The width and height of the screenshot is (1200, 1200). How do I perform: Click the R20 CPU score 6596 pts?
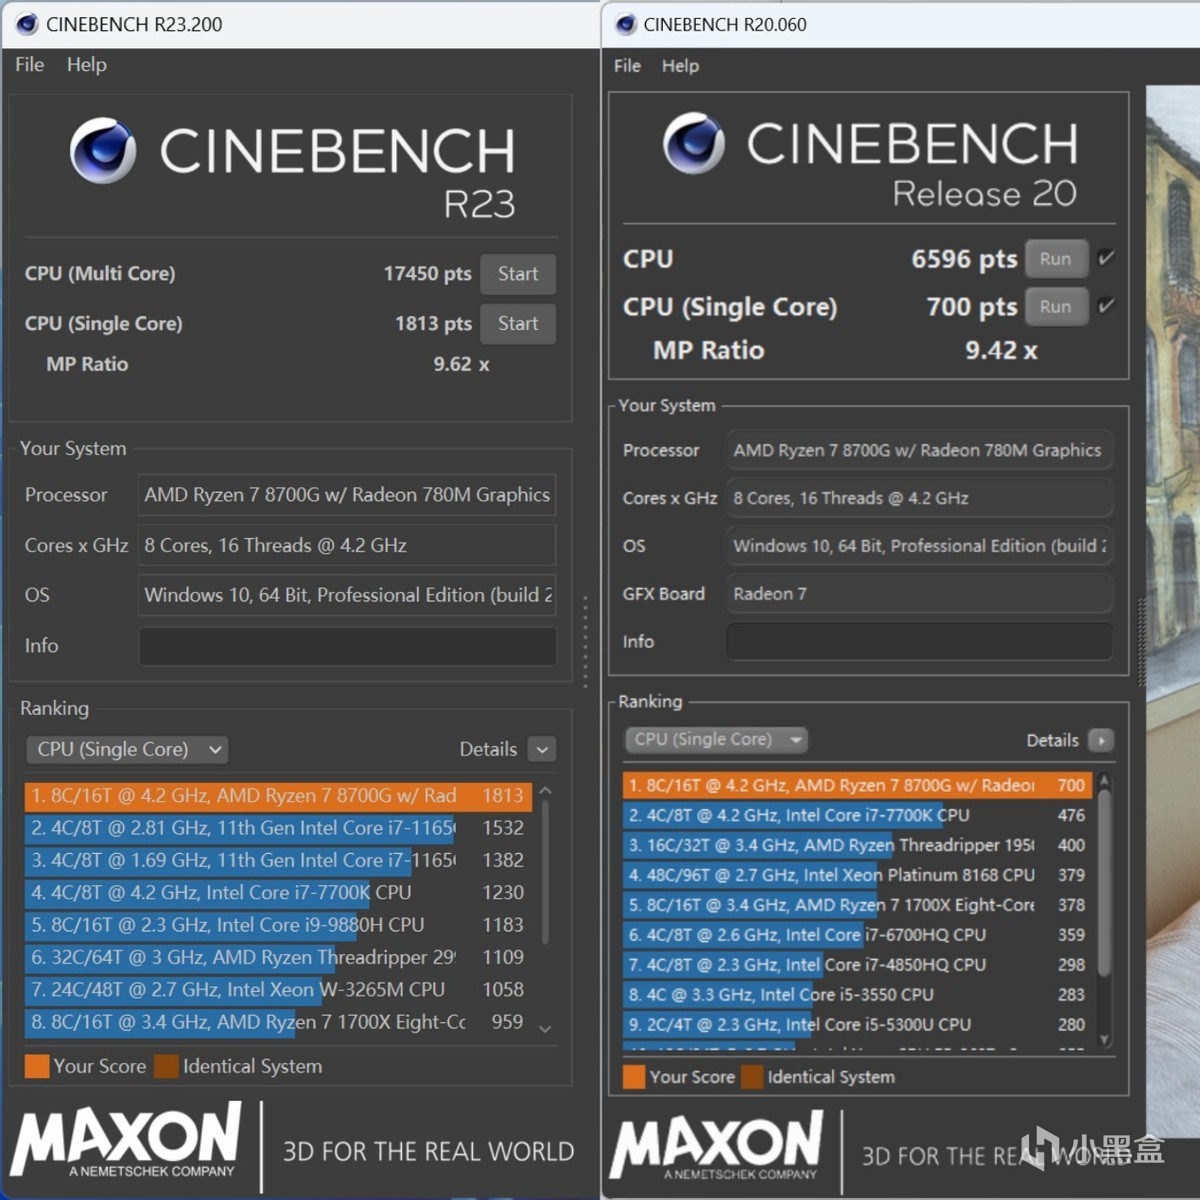coord(964,259)
